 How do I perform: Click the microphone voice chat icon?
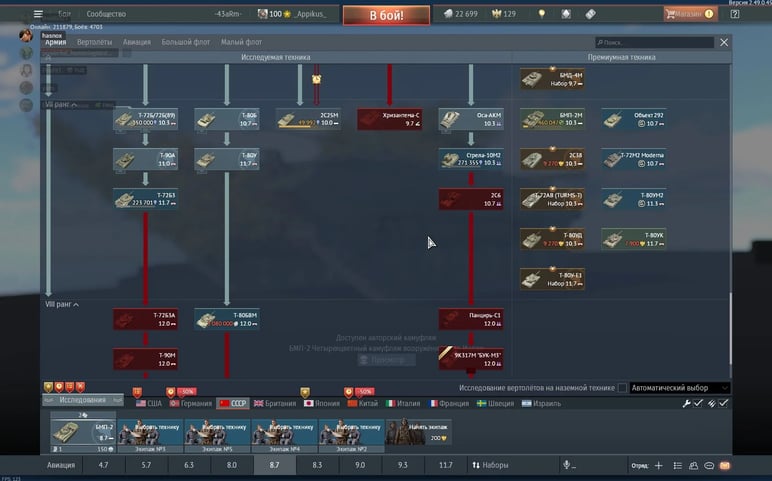[567, 466]
